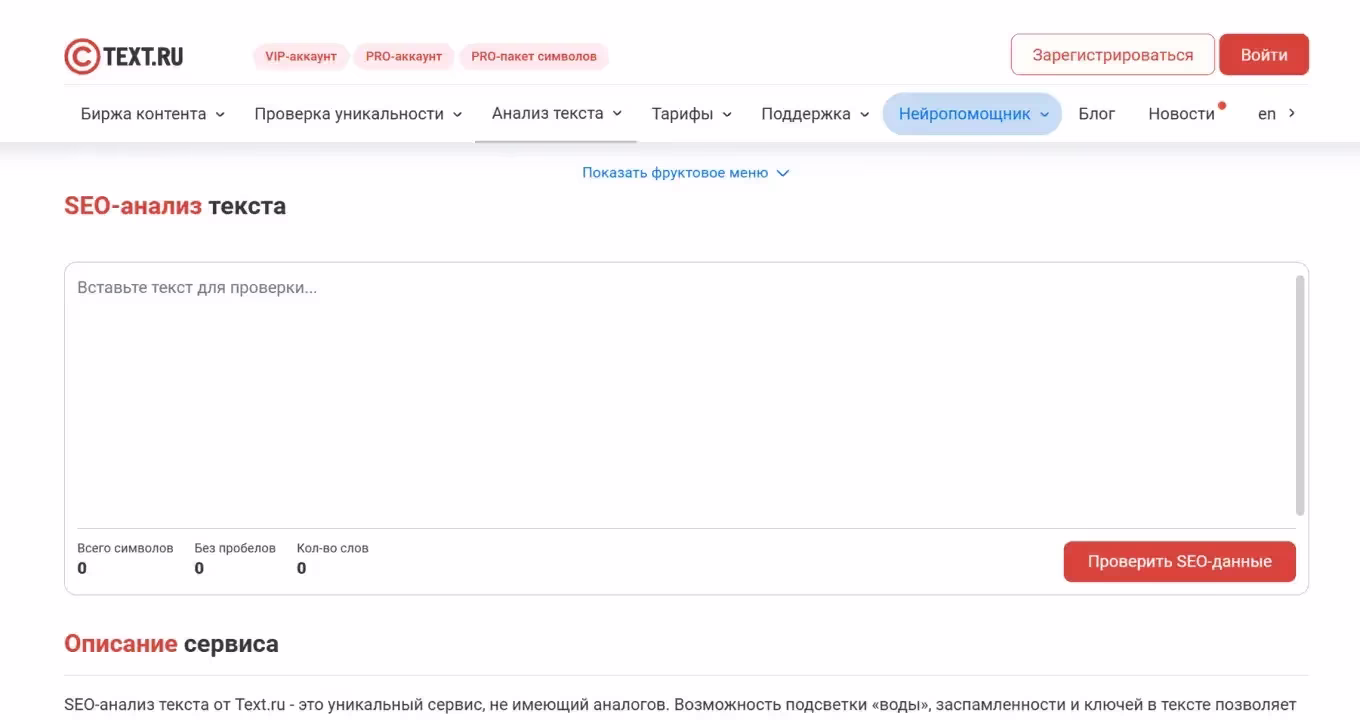Click the right arrow to scroll navigation

tap(1291, 113)
